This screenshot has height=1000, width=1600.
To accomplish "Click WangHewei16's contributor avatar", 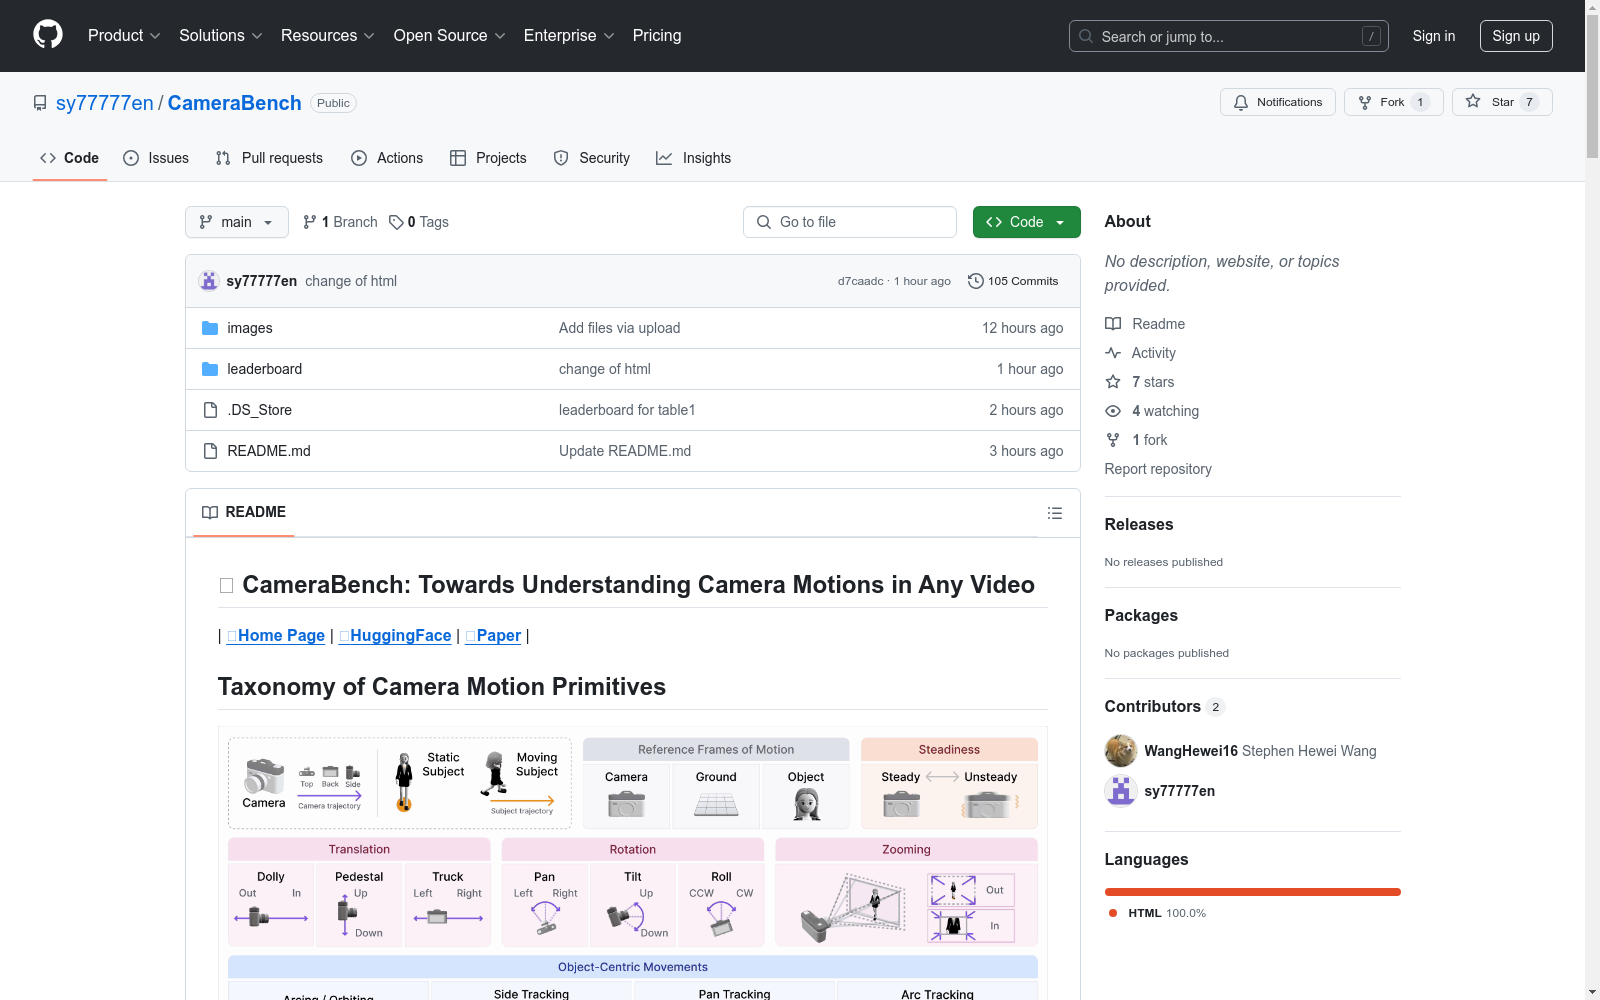I will tap(1121, 750).
